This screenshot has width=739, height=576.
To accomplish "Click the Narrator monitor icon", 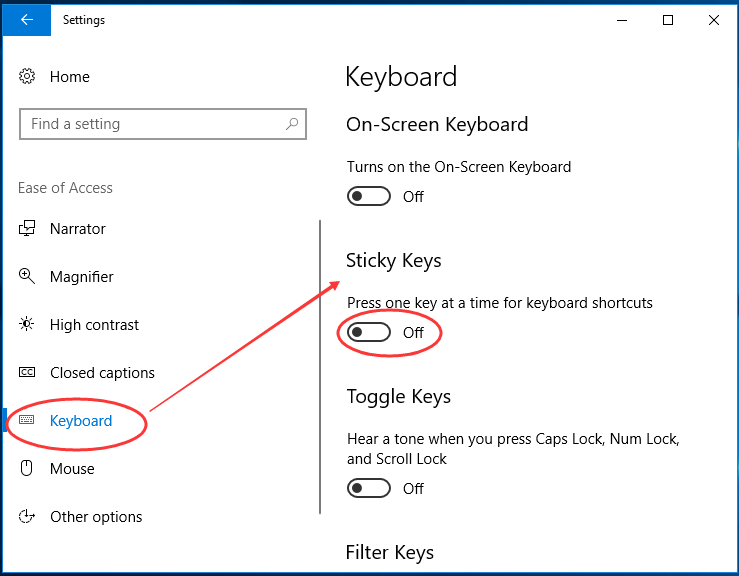I will pyautogui.click(x=28, y=229).
